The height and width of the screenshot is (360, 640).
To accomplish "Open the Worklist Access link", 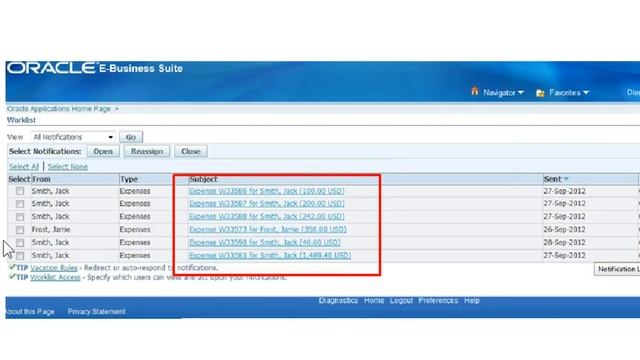I will (x=55, y=278).
